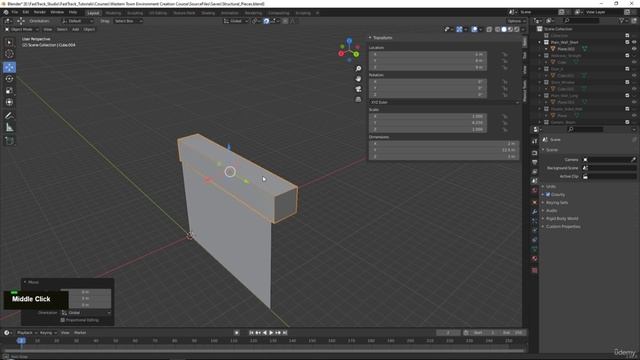The width and height of the screenshot is (640, 360).
Task: Click the viewport zoom magnifier icon
Action: [x=358, y=69]
